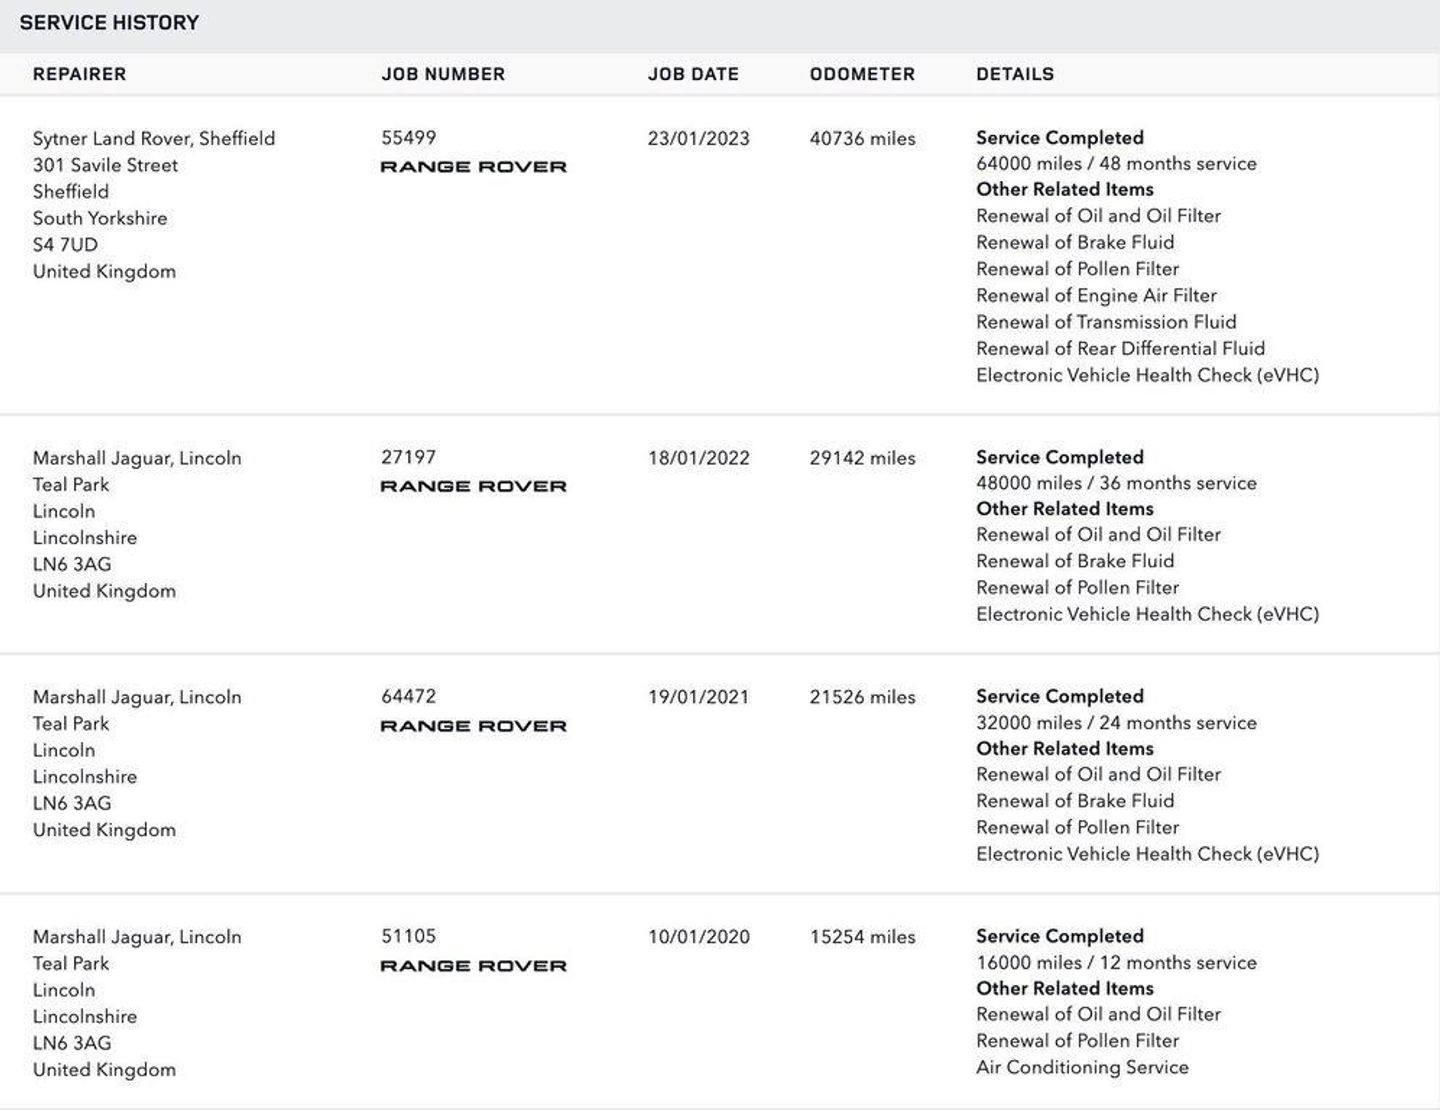The height and width of the screenshot is (1110, 1440).
Task: Click the Service History section title
Action: [x=109, y=22]
